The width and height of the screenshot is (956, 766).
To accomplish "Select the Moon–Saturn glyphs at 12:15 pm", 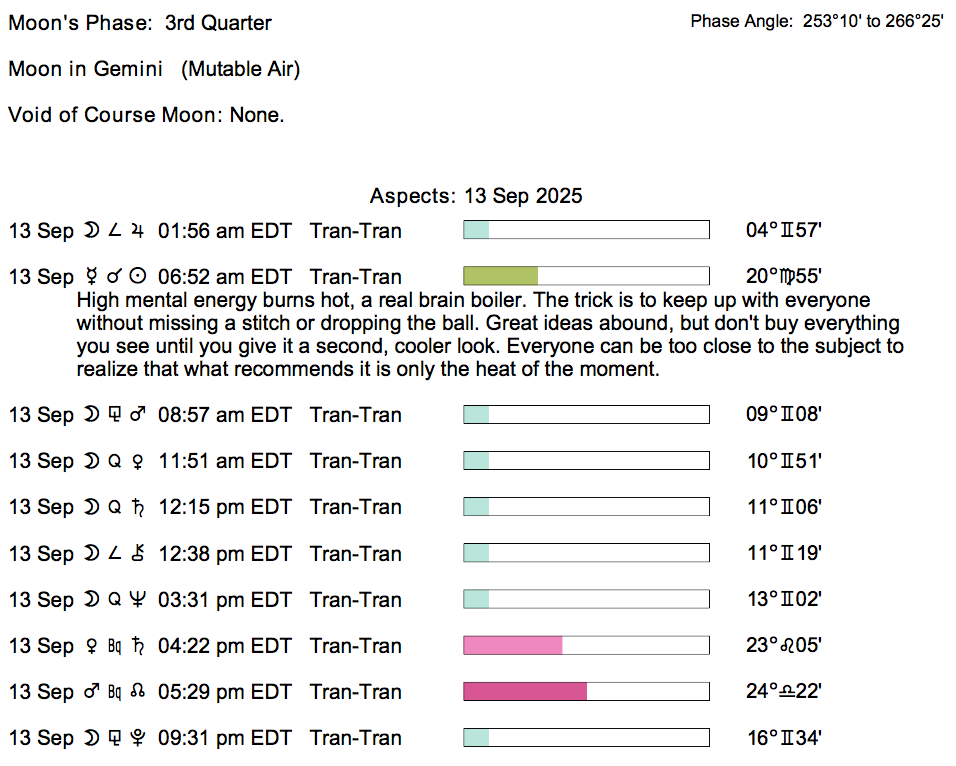I will tap(115, 507).
